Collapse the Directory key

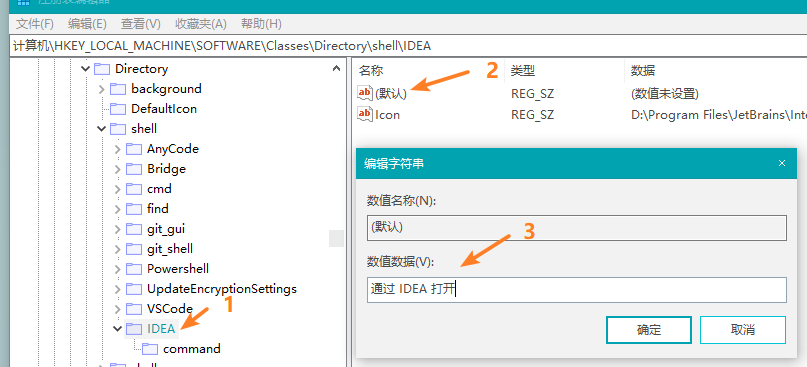pos(85,68)
